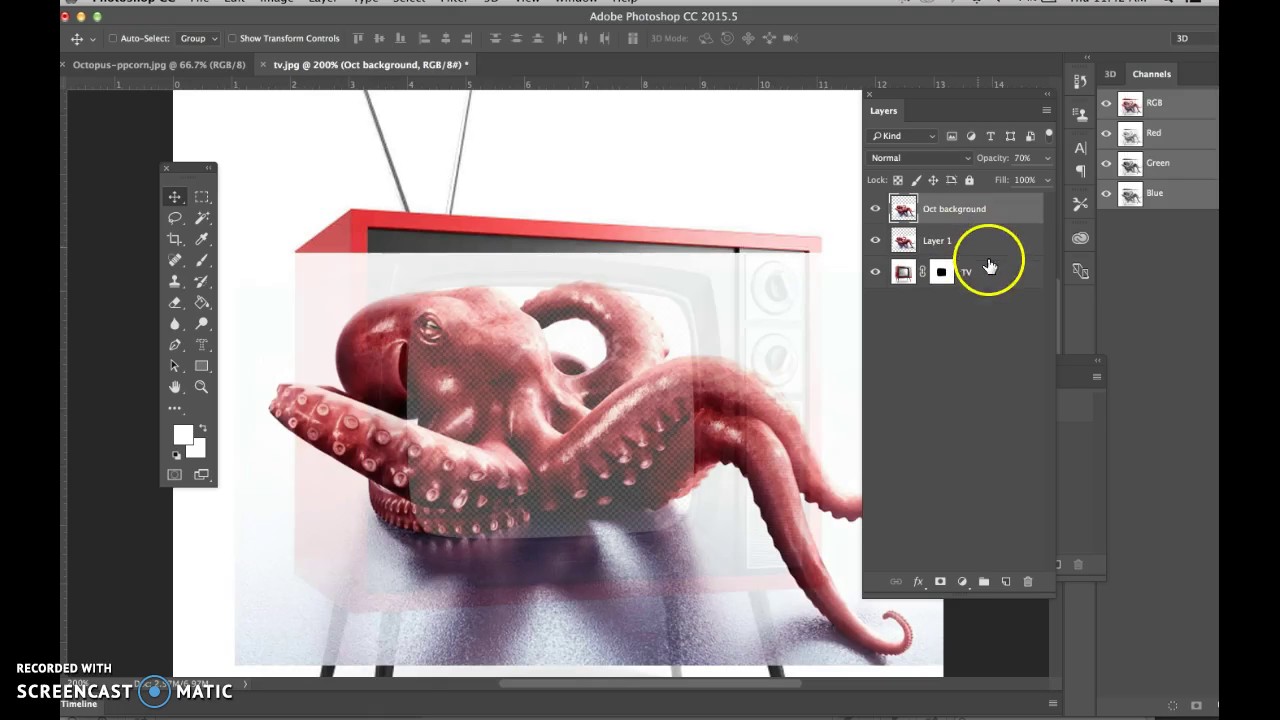Screen dimensions: 1280x720
Task: Open the Auto-Select Group dropdown
Action: [x=198, y=39]
